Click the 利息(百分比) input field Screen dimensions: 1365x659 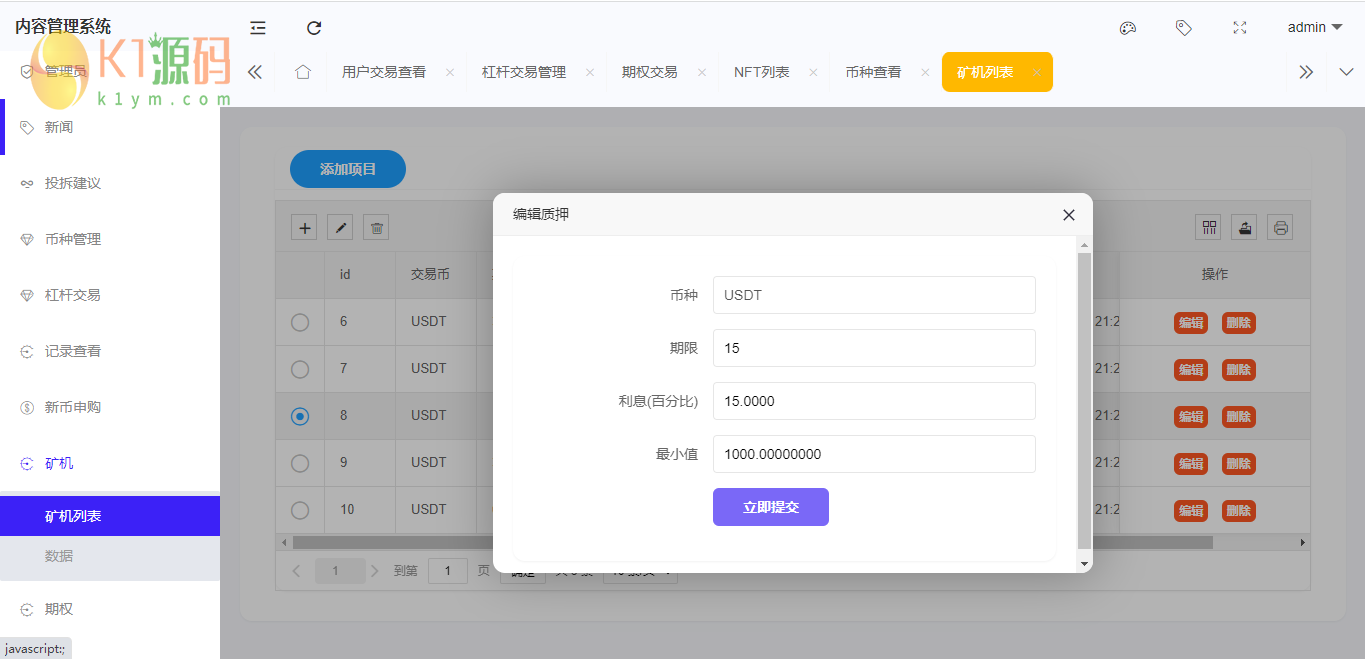click(873, 401)
